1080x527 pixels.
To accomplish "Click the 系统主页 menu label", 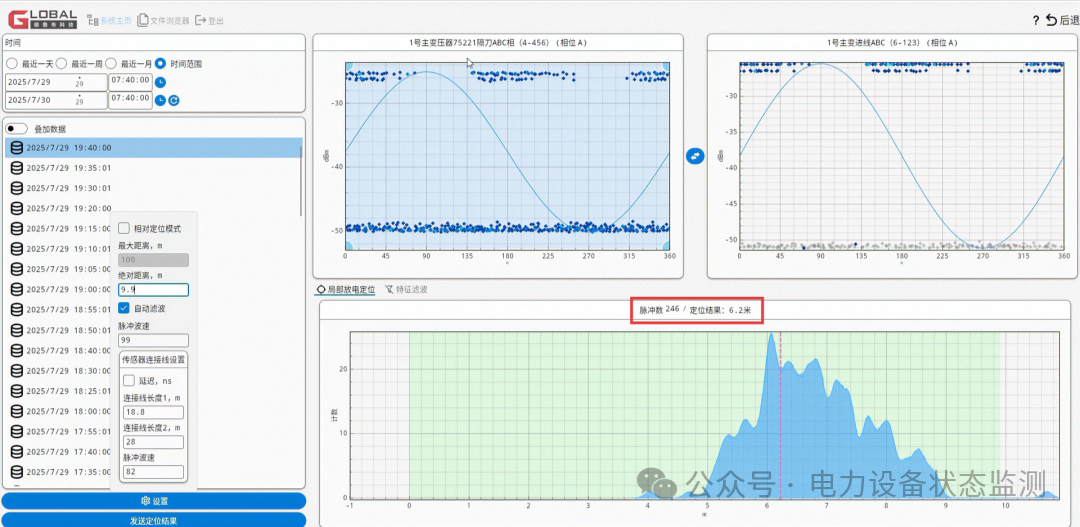I will pyautogui.click(x=115, y=21).
